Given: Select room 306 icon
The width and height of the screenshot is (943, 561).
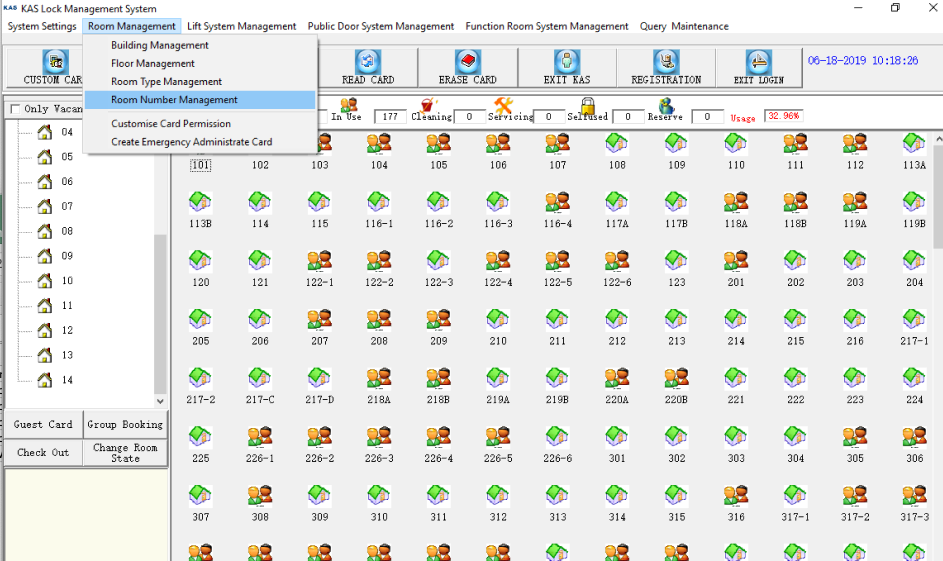Looking at the screenshot, I should pyautogui.click(x=914, y=437).
